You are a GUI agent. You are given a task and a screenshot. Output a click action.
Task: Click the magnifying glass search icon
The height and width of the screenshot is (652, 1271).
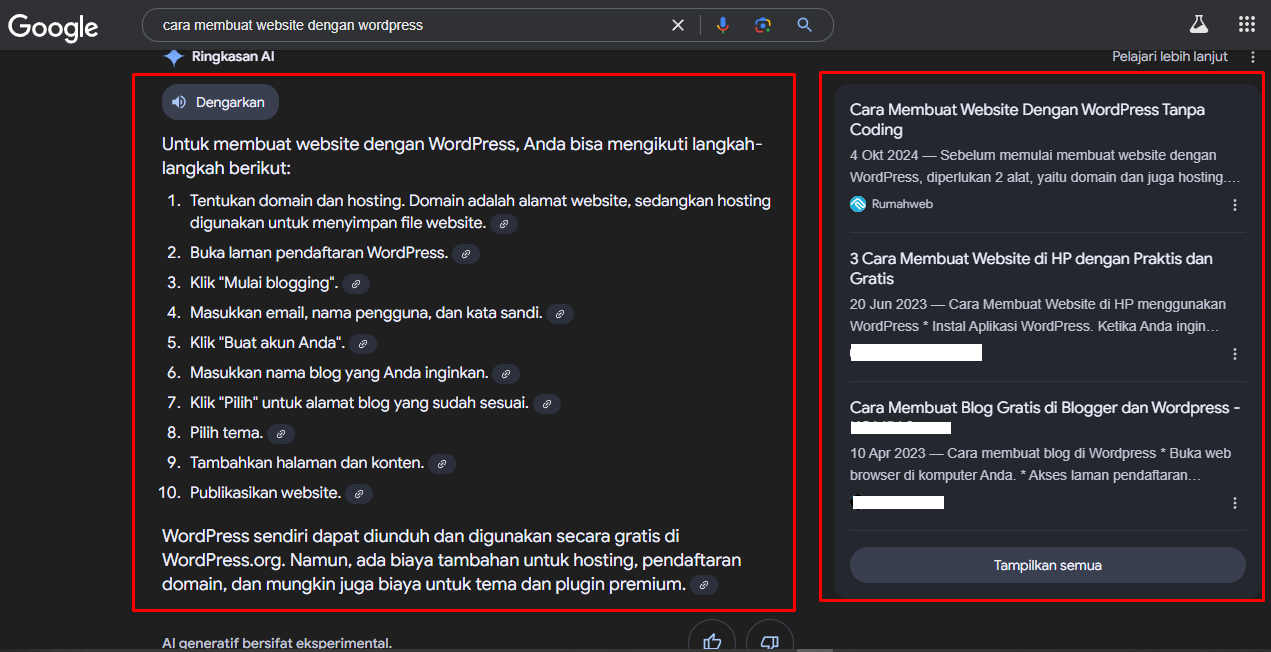click(x=804, y=25)
